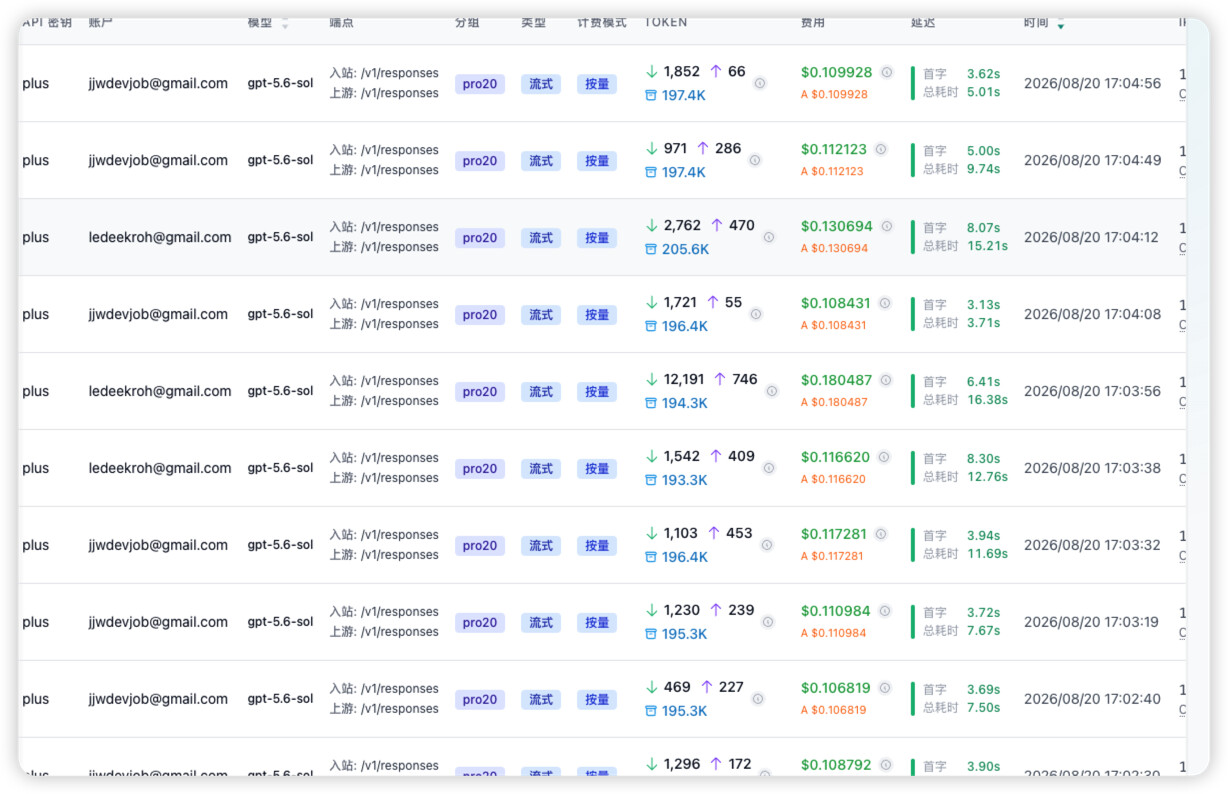1228x794 pixels.
Task: Click 流式 tag in the 17:04:49 row
Action: click(x=541, y=161)
